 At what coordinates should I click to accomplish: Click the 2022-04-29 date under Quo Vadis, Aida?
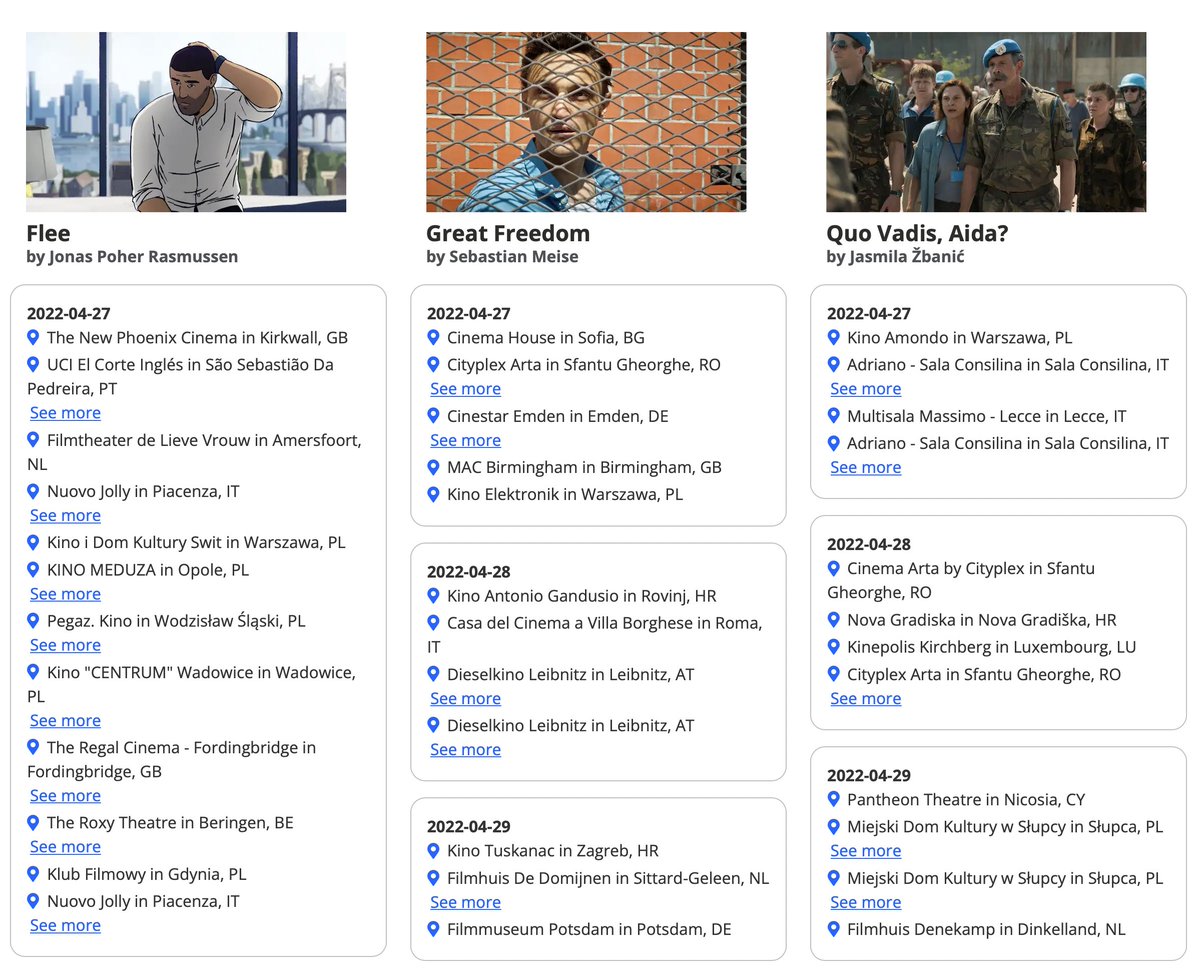point(869,776)
